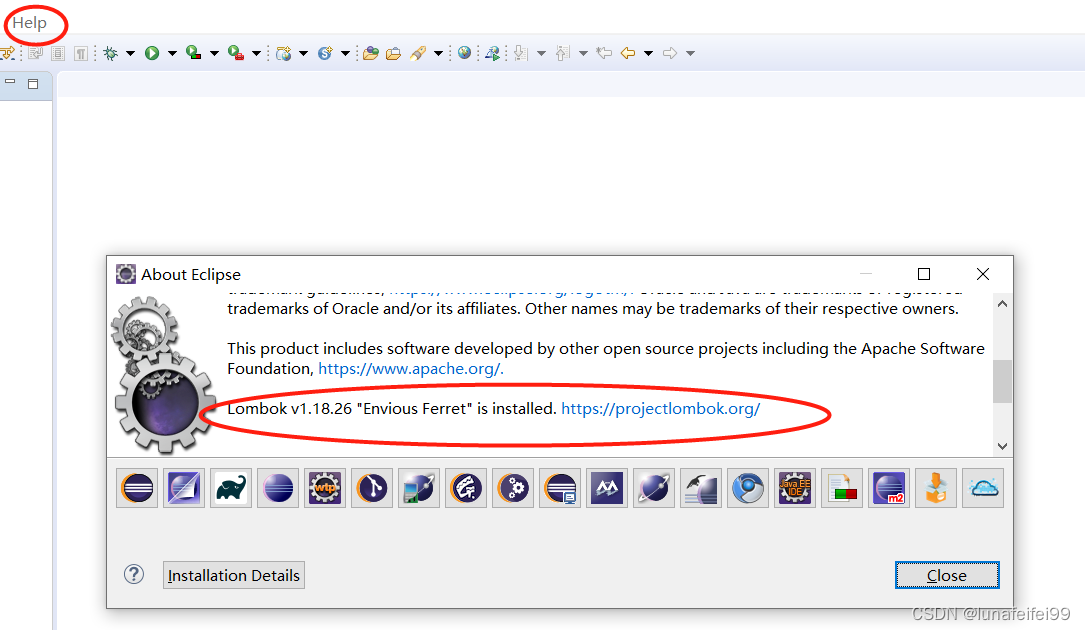
Task: Click the Eclipse platform plugin icon with orange ring
Action: click(x=137, y=488)
